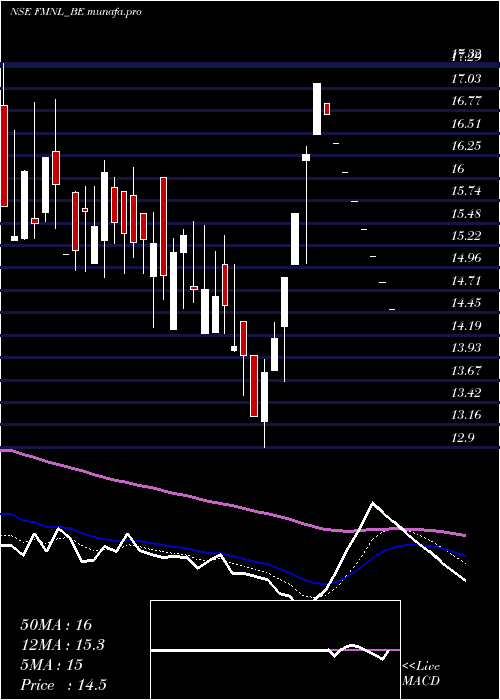
Task: Click the Live MACD label
Action: tap(421, 673)
